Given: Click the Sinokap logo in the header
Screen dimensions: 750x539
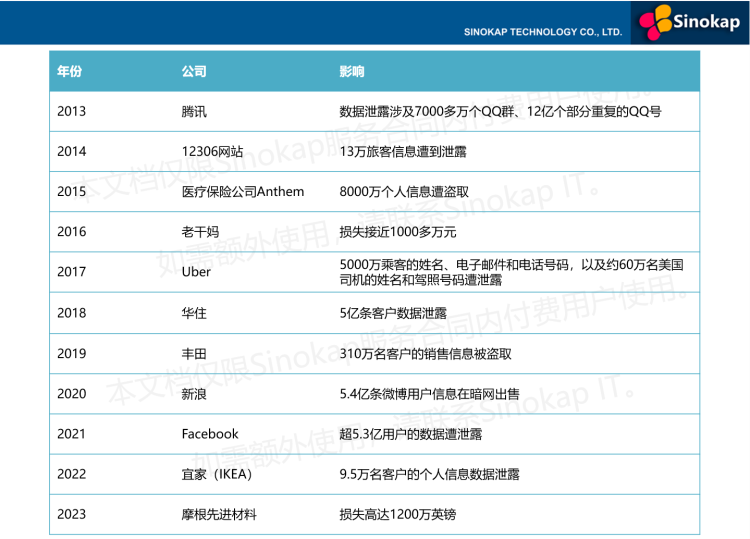Looking at the screenshot, I should coord(688,21).
